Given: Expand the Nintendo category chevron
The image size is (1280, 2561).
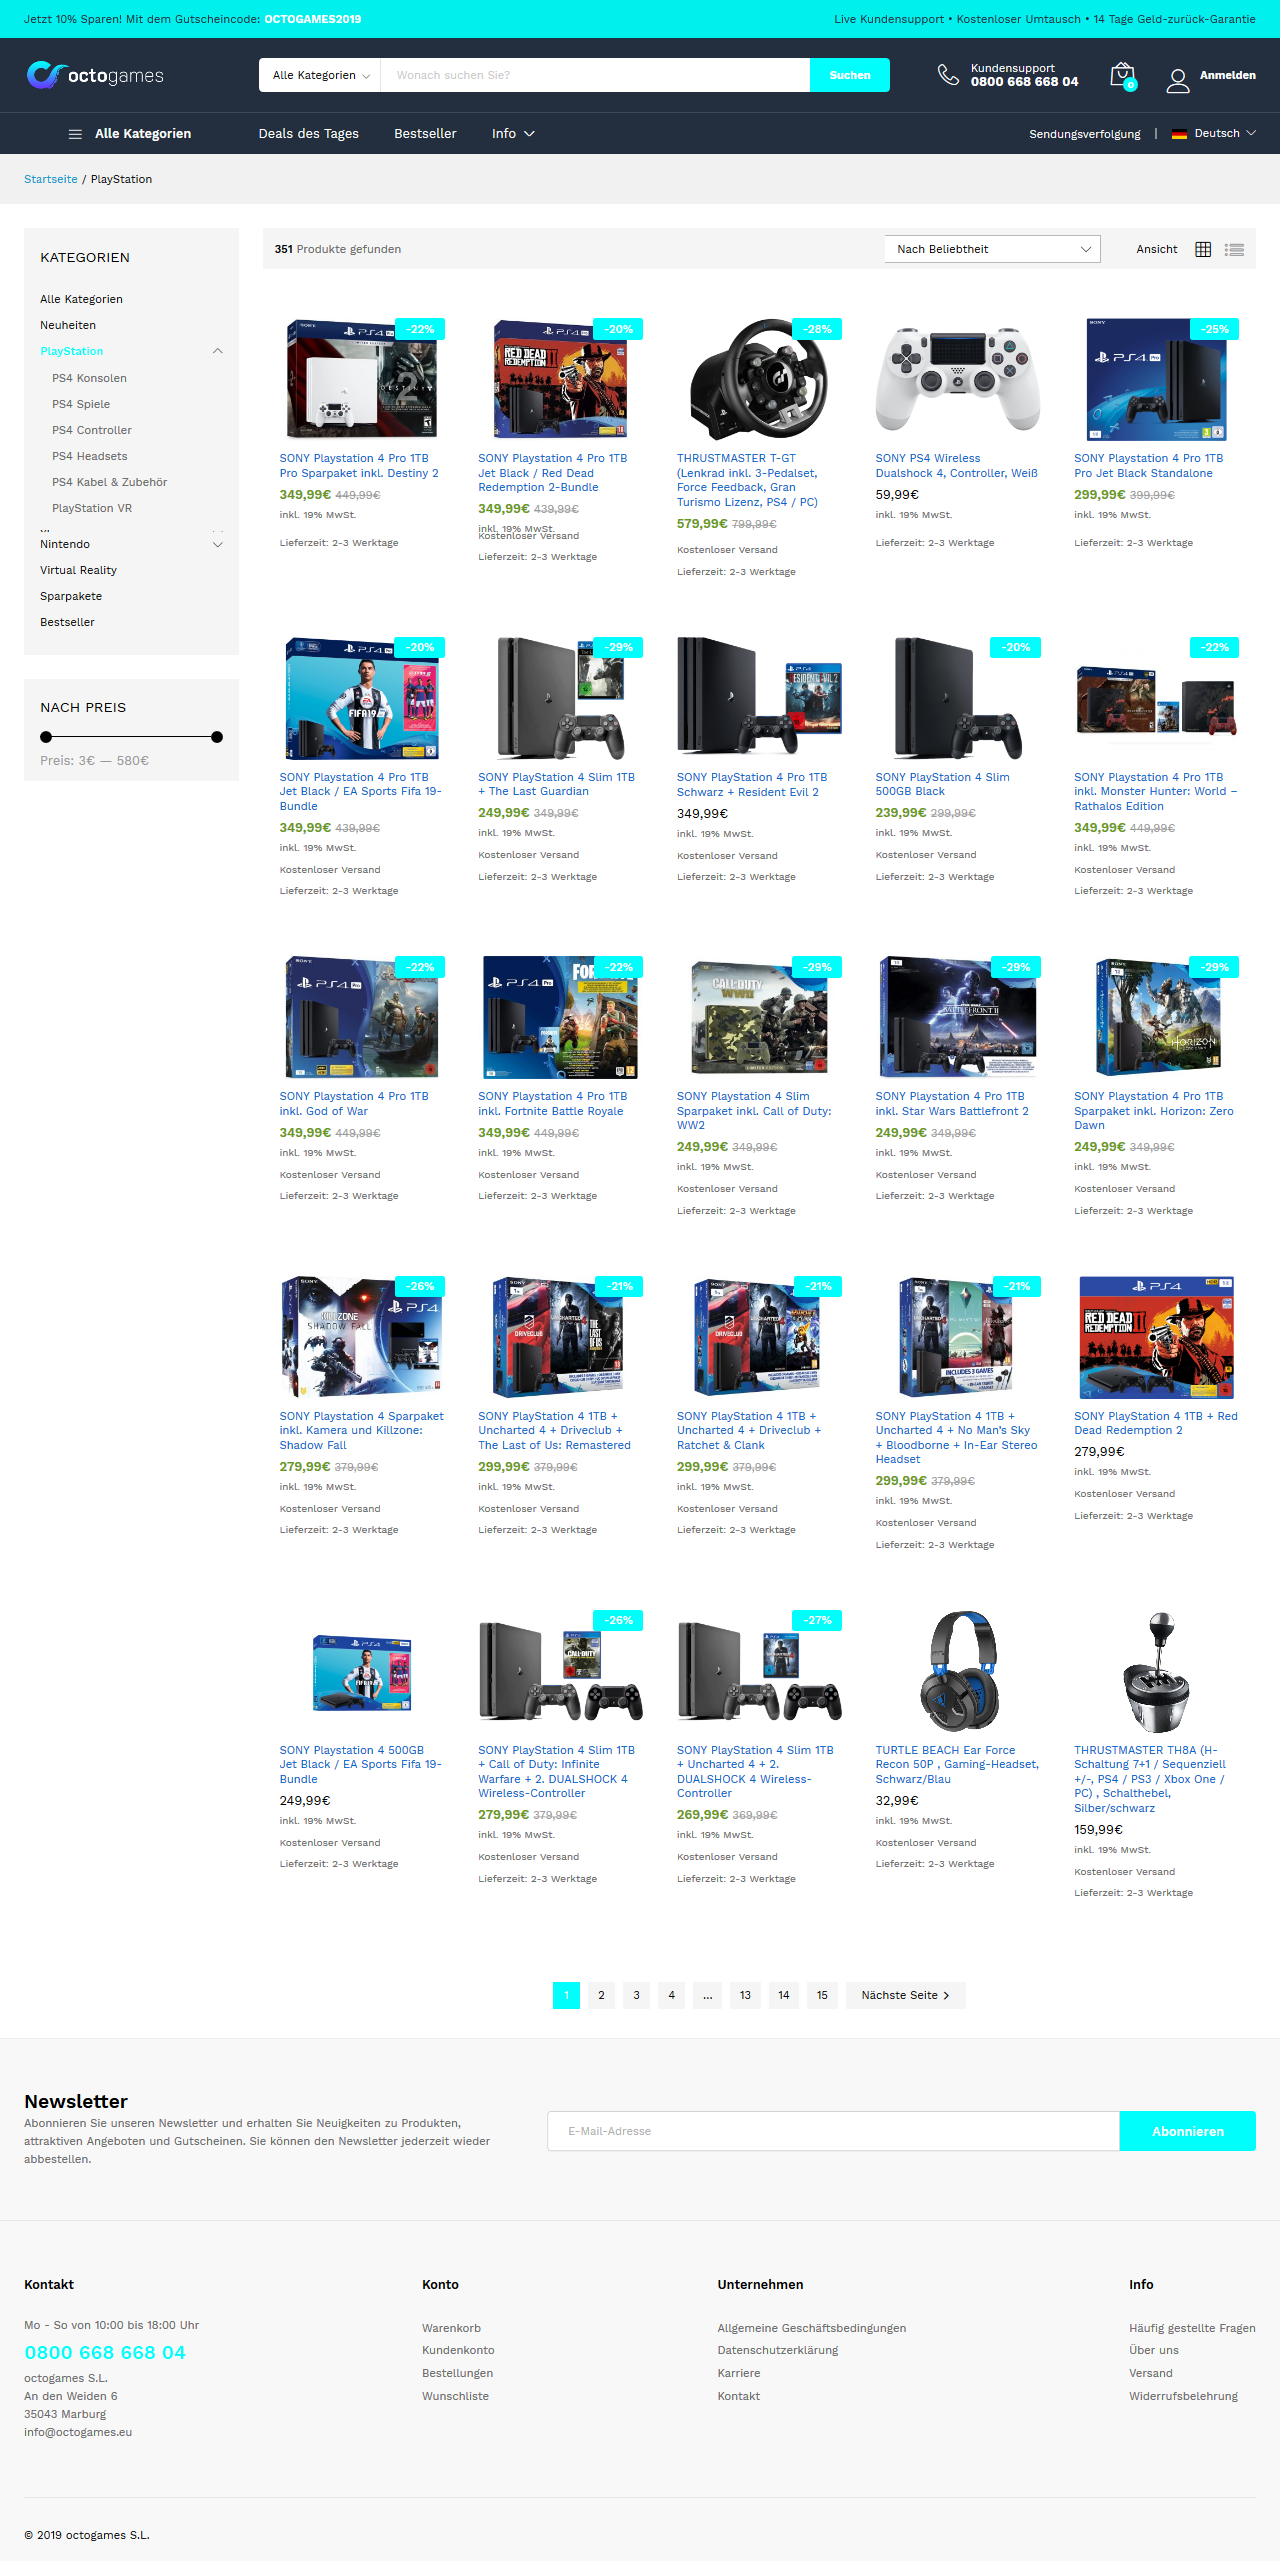Looking at the screenshot, I should (217, 544).
